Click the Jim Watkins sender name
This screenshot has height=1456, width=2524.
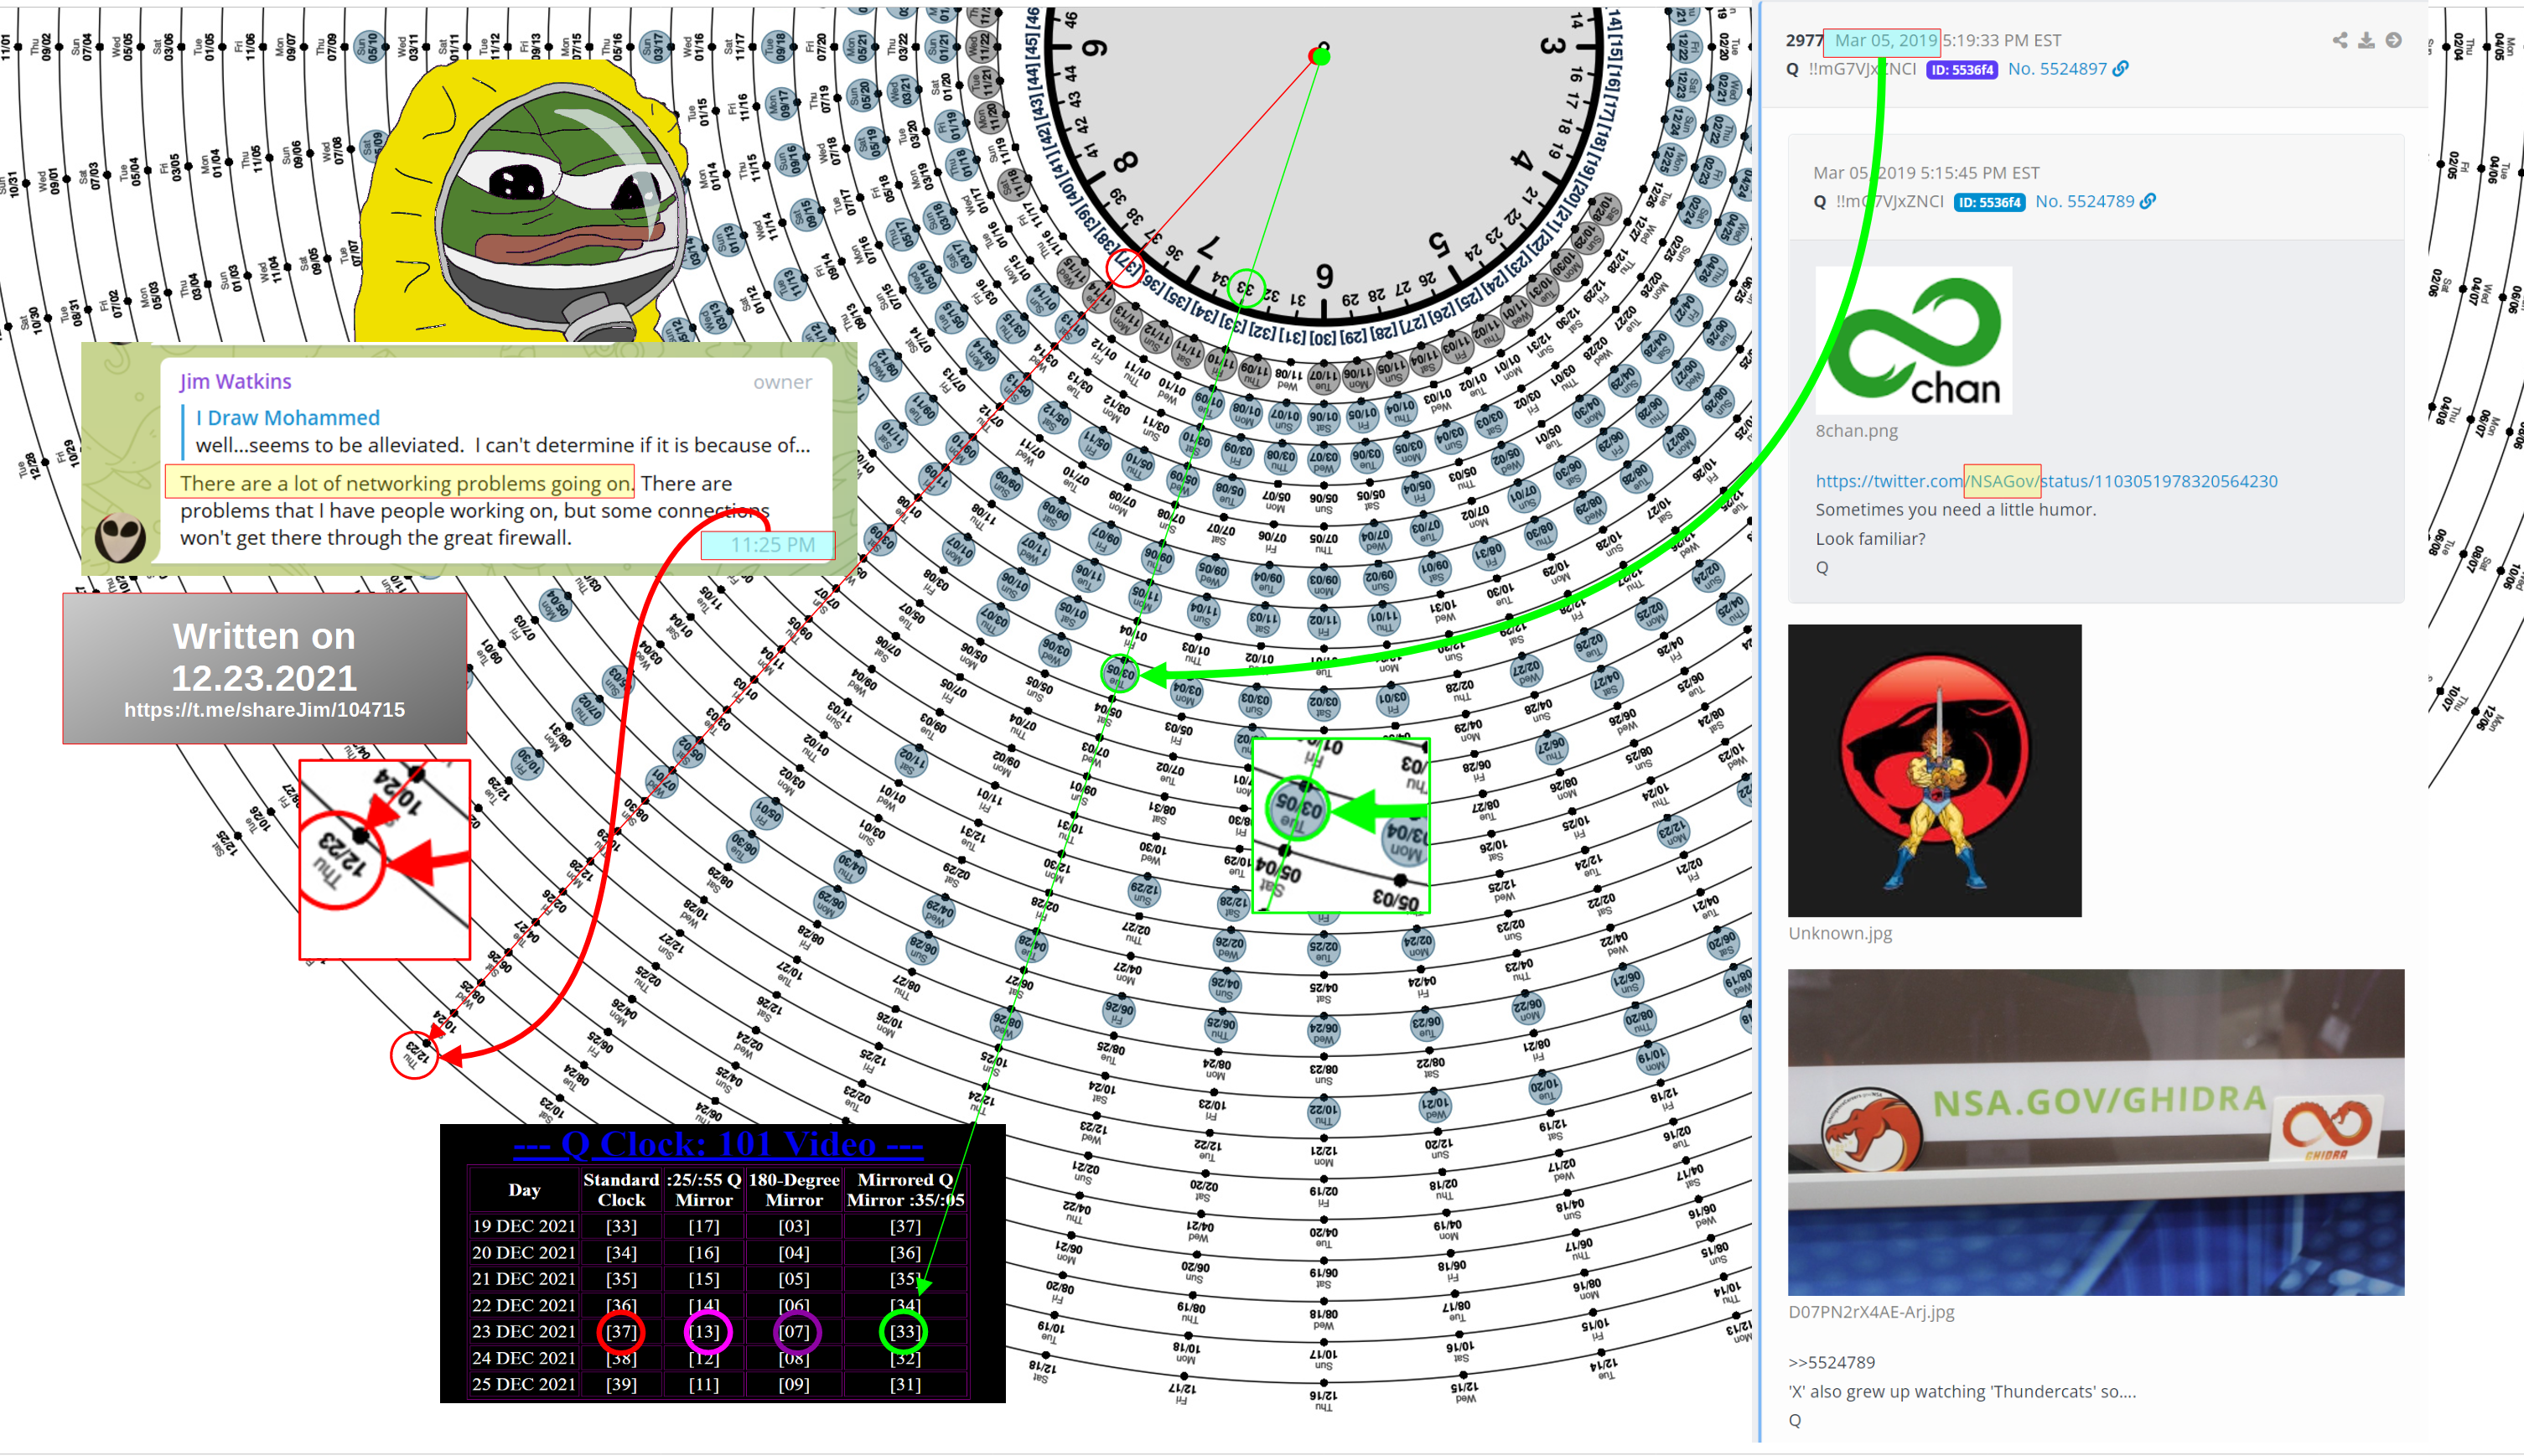coord(235,382)
